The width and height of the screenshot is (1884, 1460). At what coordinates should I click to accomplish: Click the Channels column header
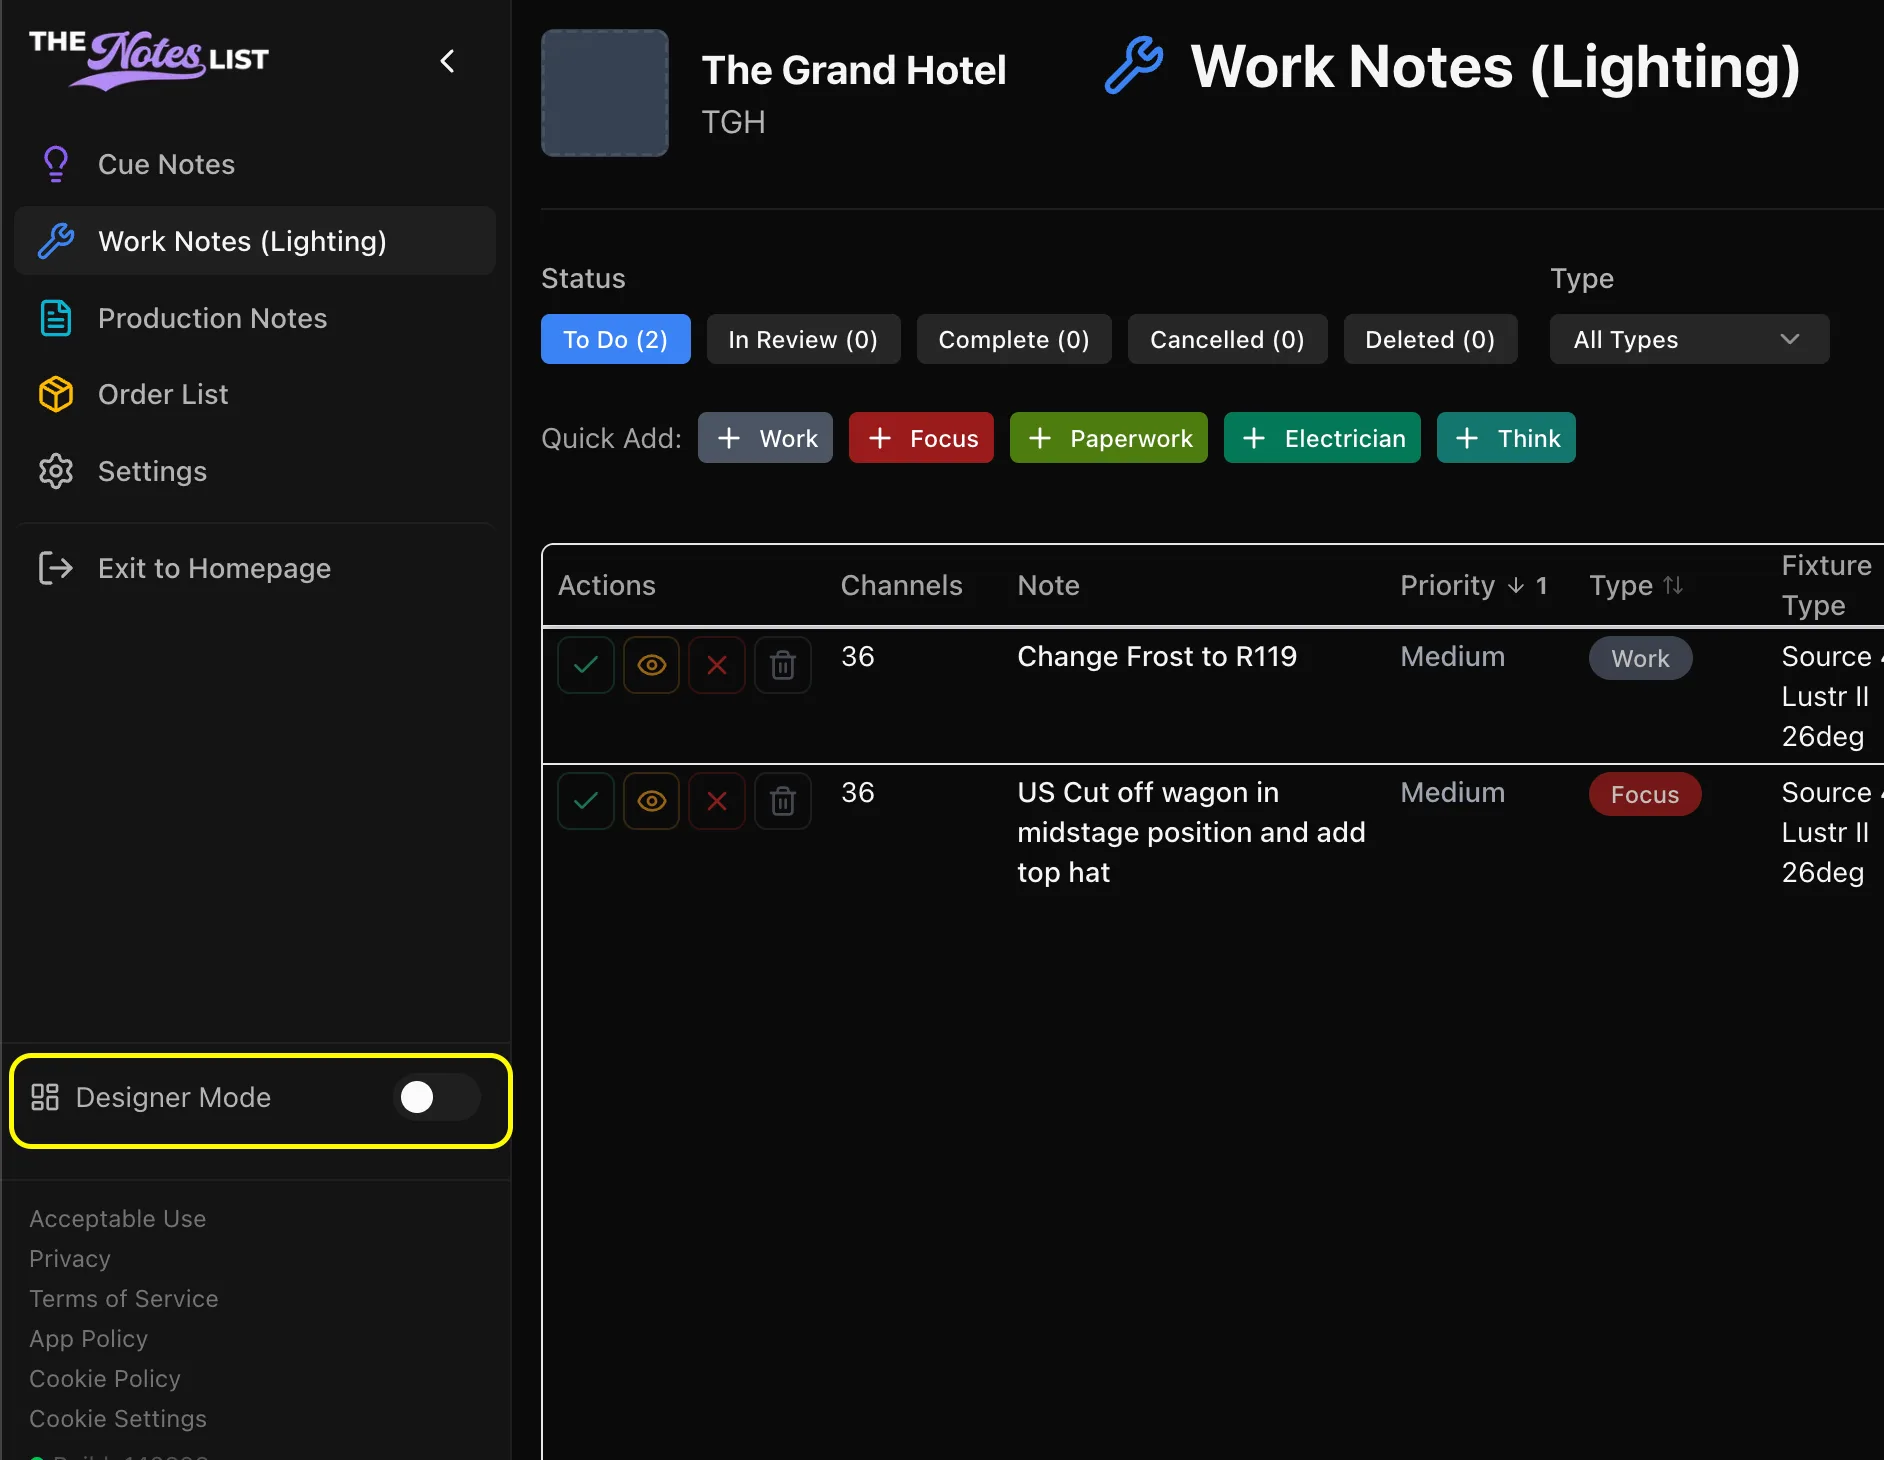(x=902, y=585)
